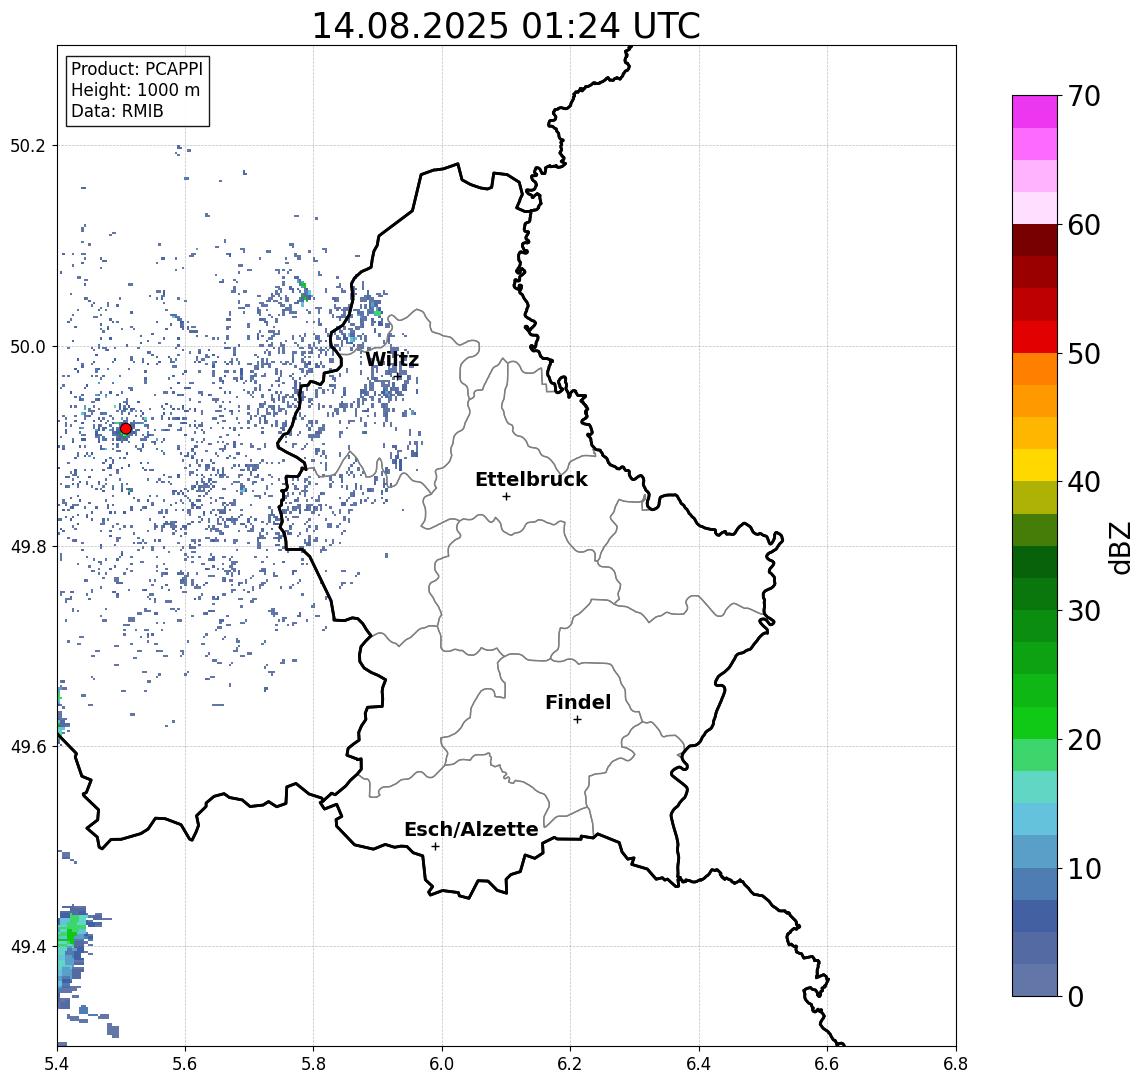Click the x-axis longitude label '6.2'
Viewport: 1145px width, 1084px height.
pos(571,1064)
